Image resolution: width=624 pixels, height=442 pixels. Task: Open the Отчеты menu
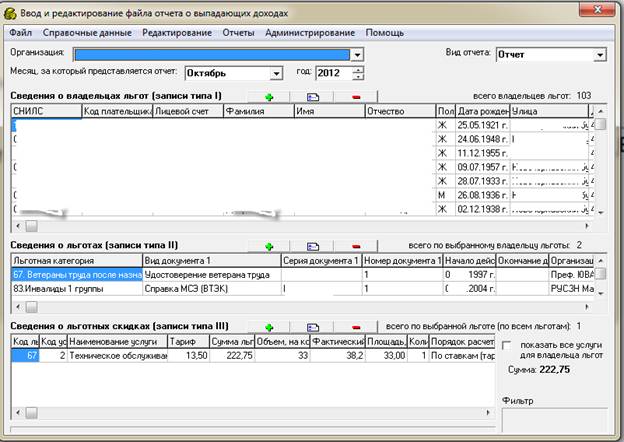click(x=238, y=33)
